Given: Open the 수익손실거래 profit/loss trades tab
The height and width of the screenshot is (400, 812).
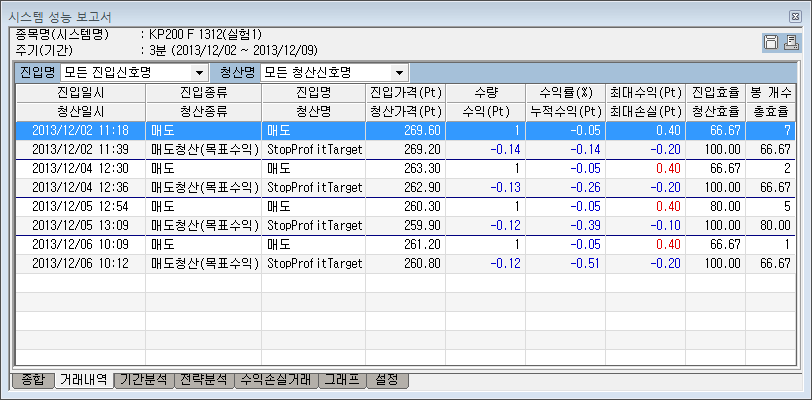Looking at the screenshot, I should (x=276, y=380).
